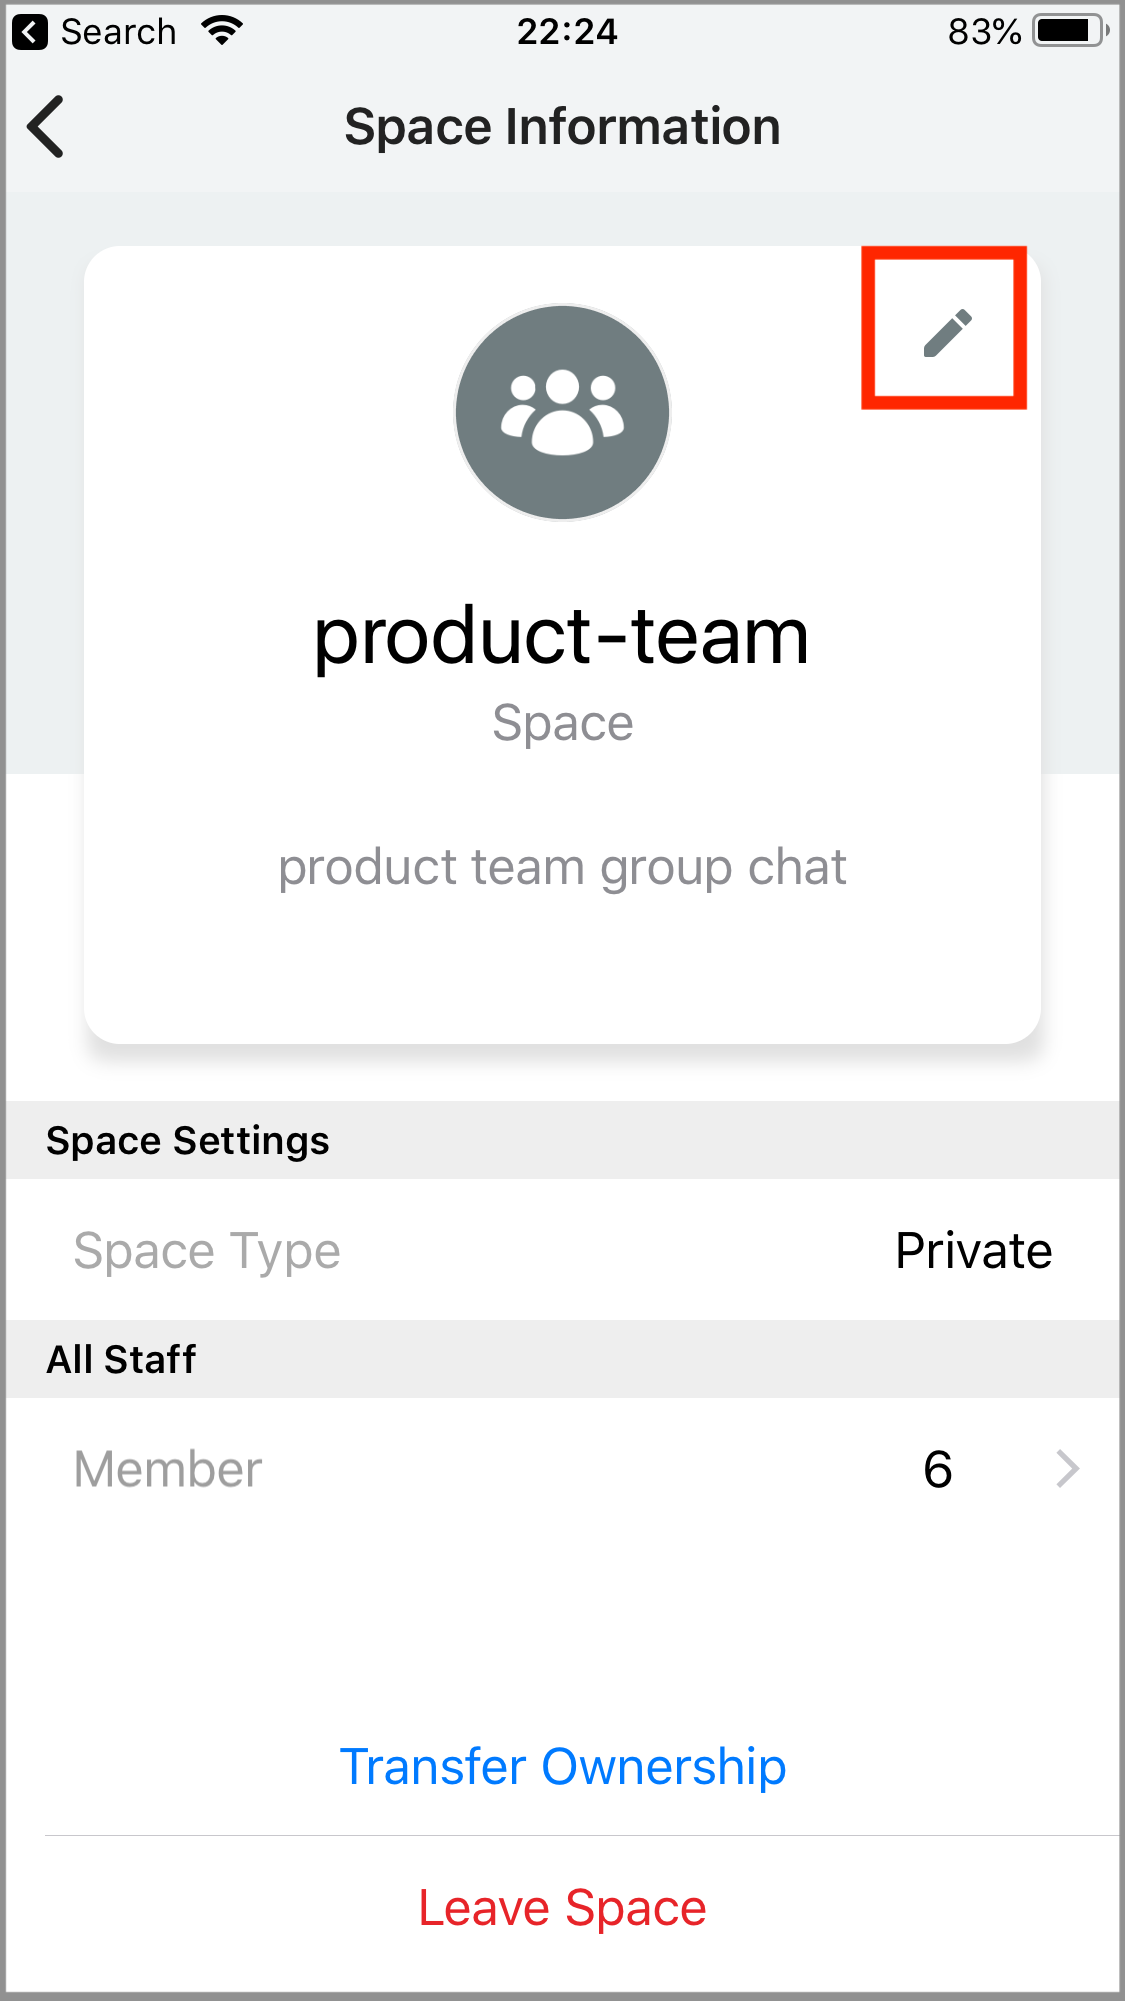Screen dimensions: 1125x2001
Task: Expand the Member list chevron
Action: pyautogui.click(x=1068, y=1469)
